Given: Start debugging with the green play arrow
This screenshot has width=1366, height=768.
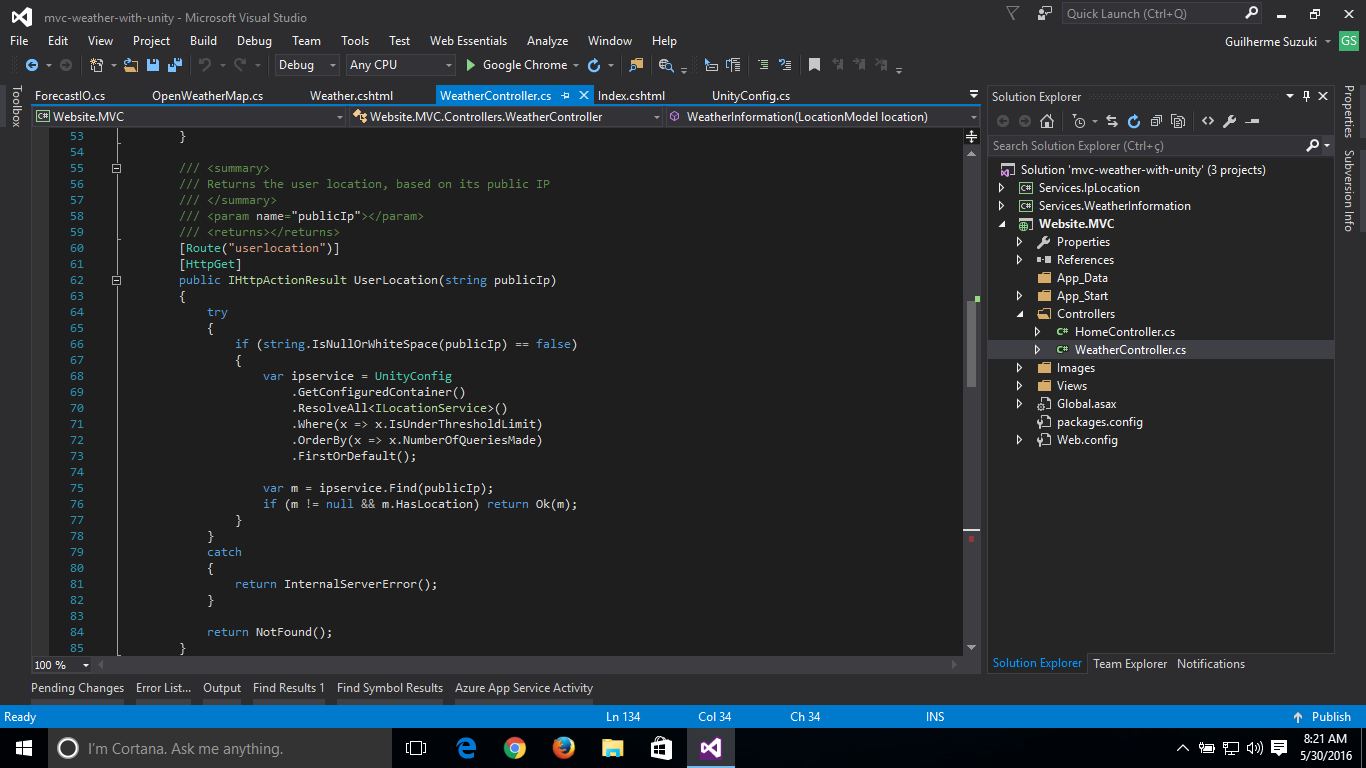Looking at the screenshot, I should pos(471,65).
